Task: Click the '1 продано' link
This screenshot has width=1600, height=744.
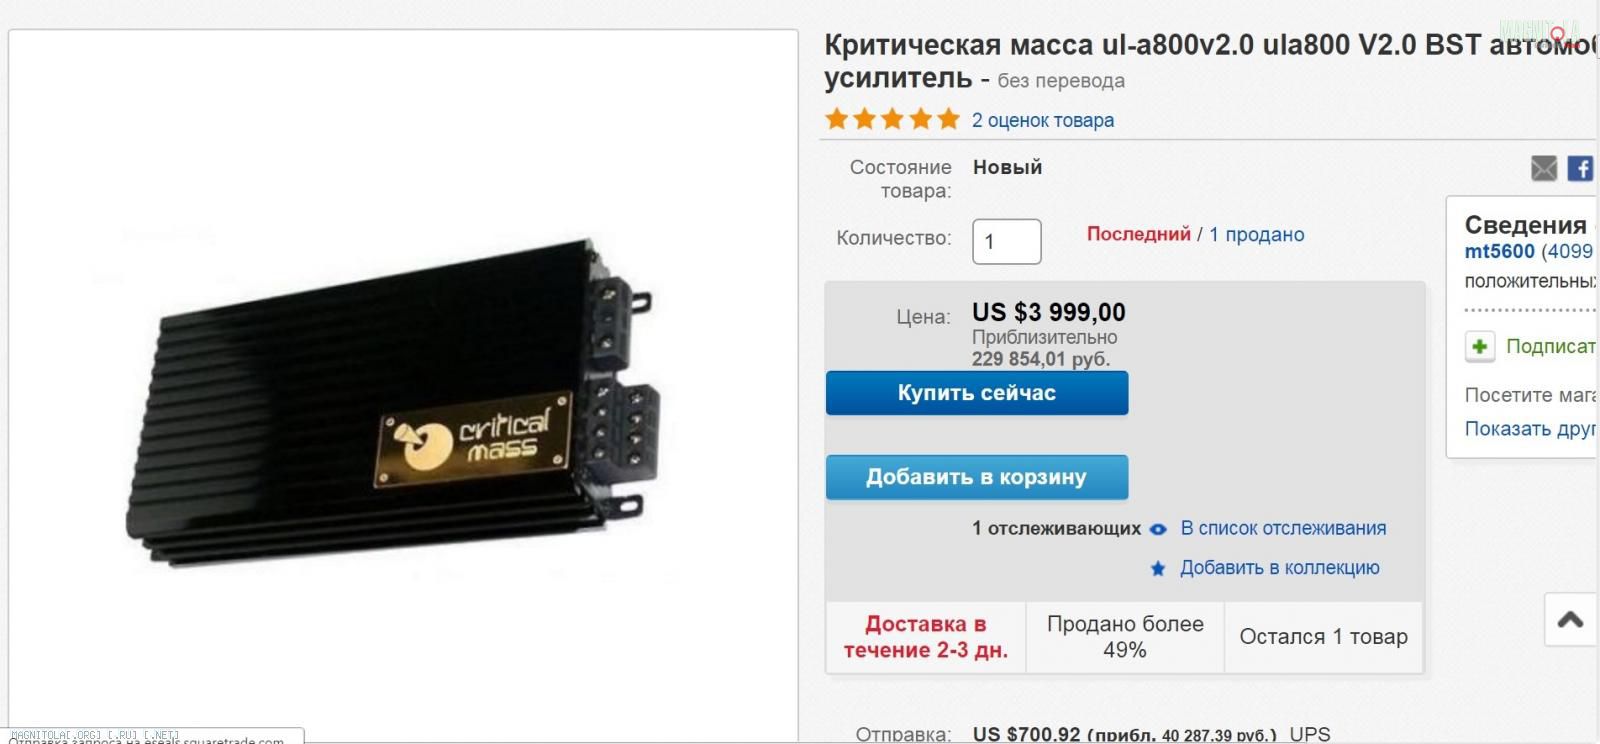Action: pyautogui.click(x=1257, y=234)
